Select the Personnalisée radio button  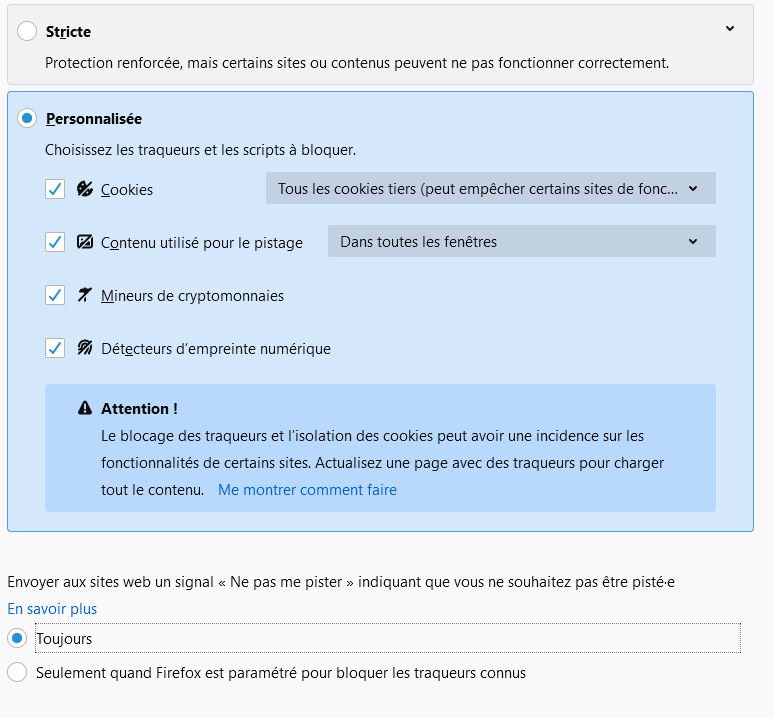click(27, 119)
